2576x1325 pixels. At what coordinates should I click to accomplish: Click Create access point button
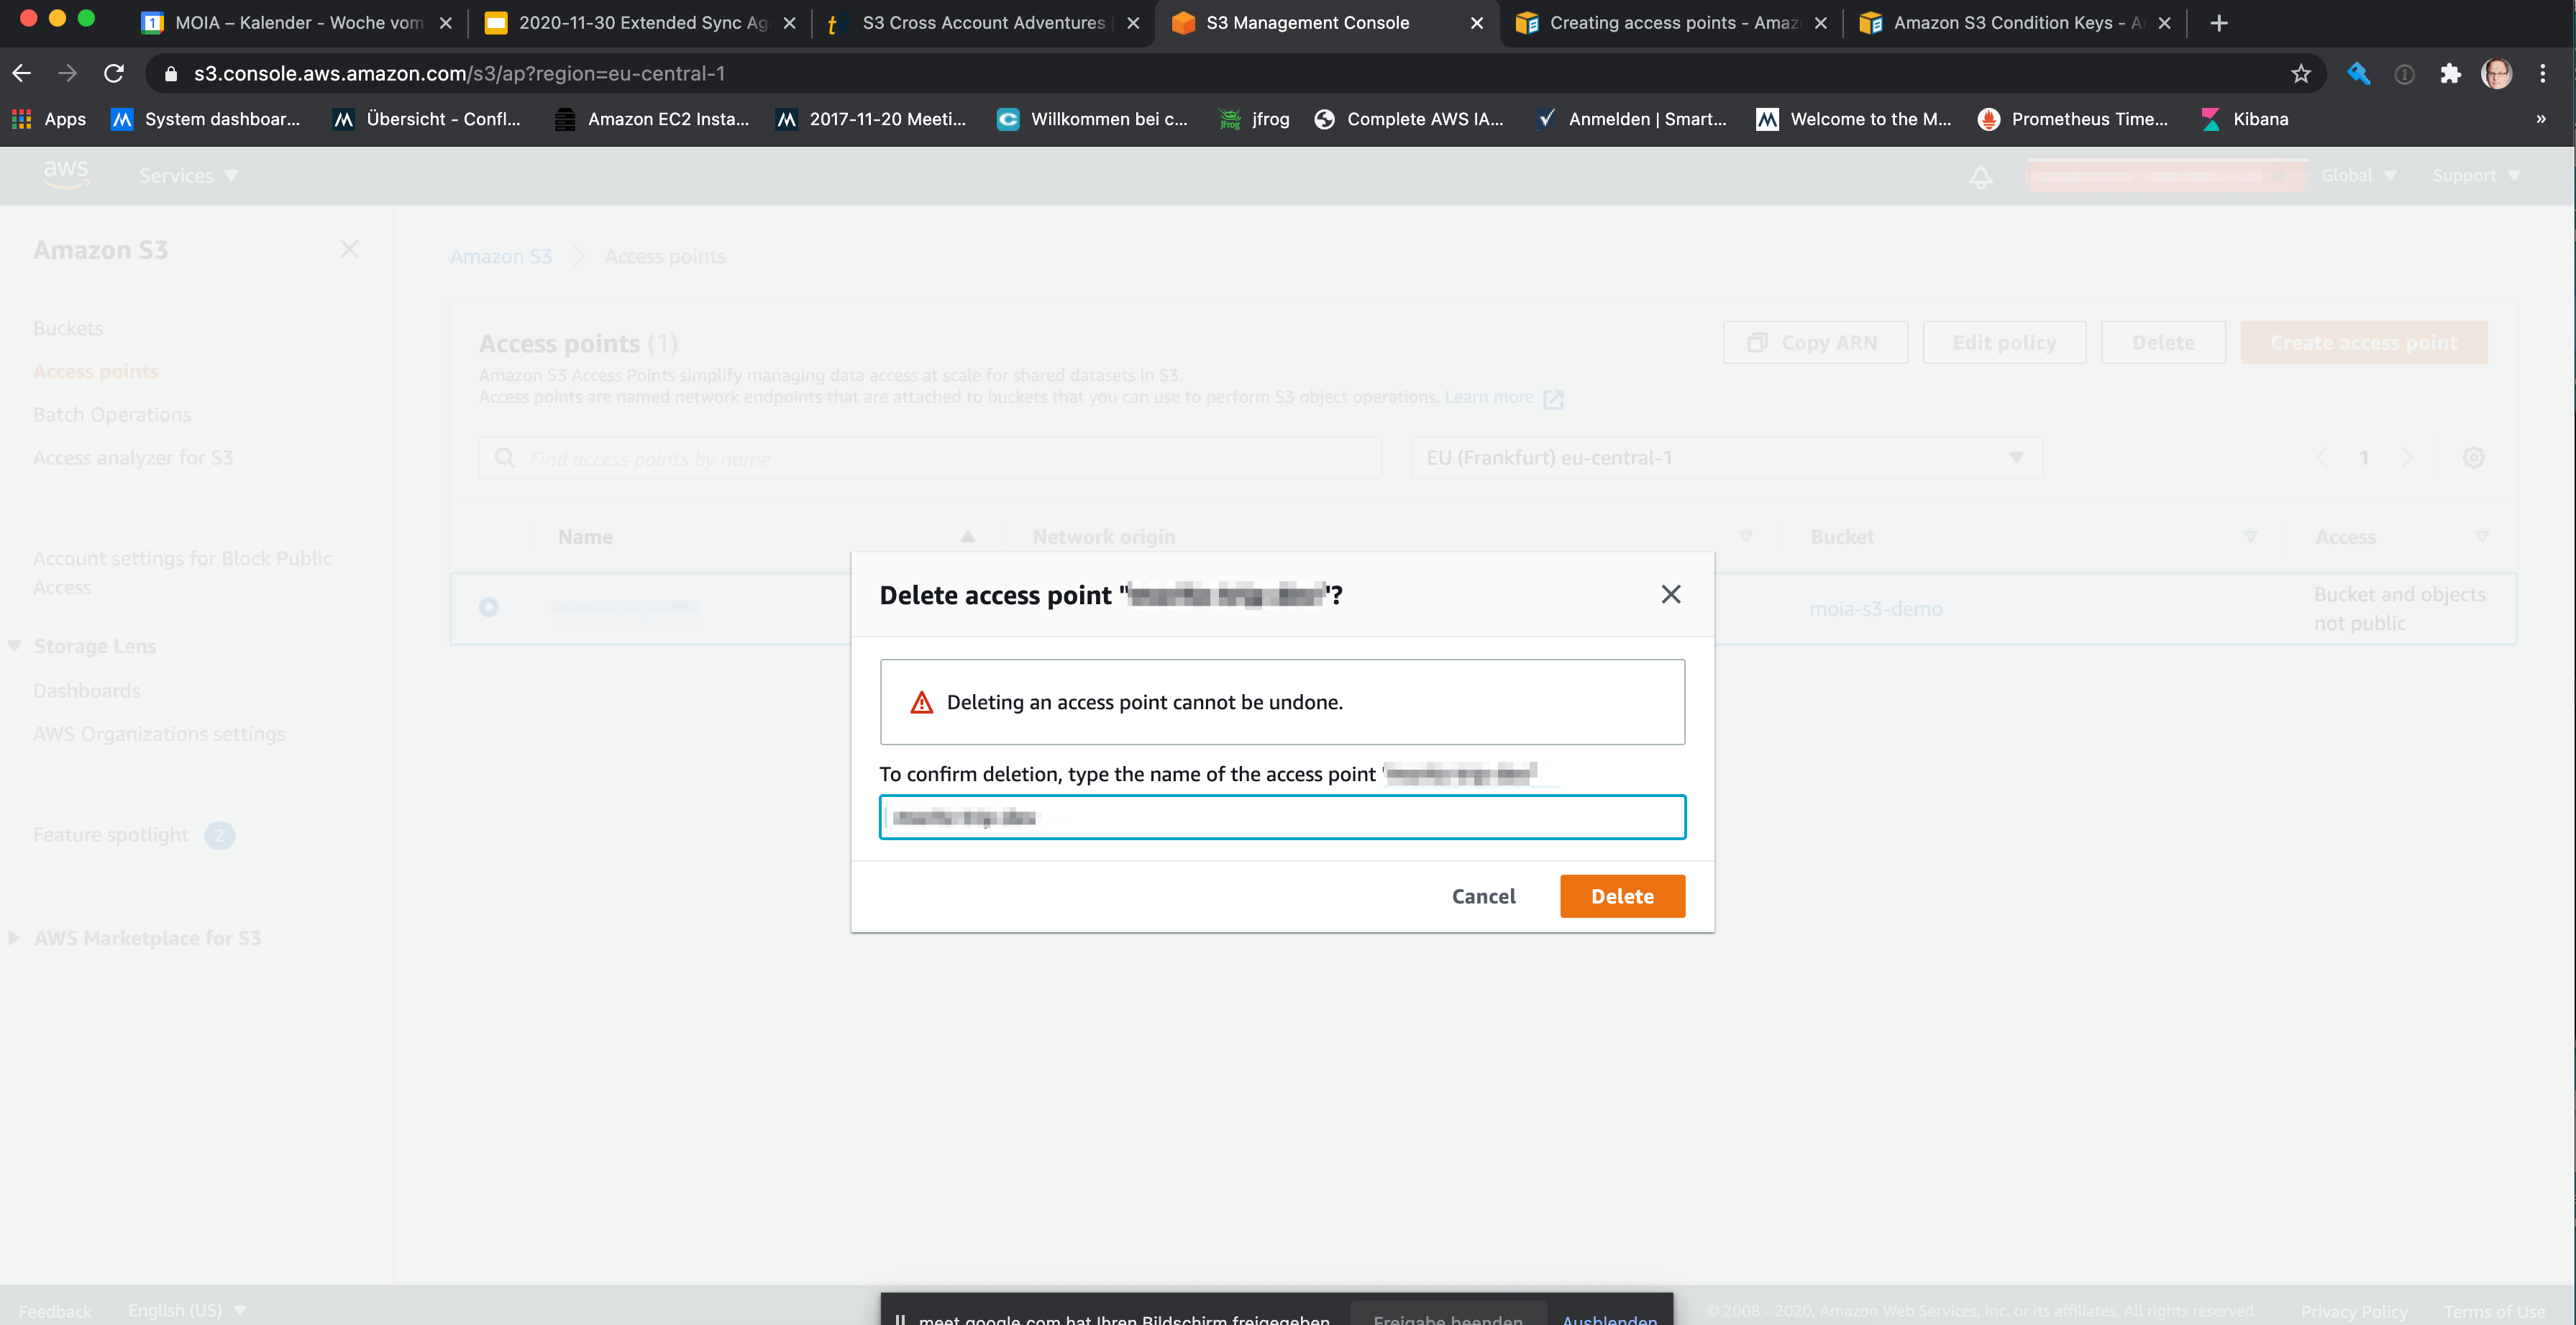tap(2363, 342)
